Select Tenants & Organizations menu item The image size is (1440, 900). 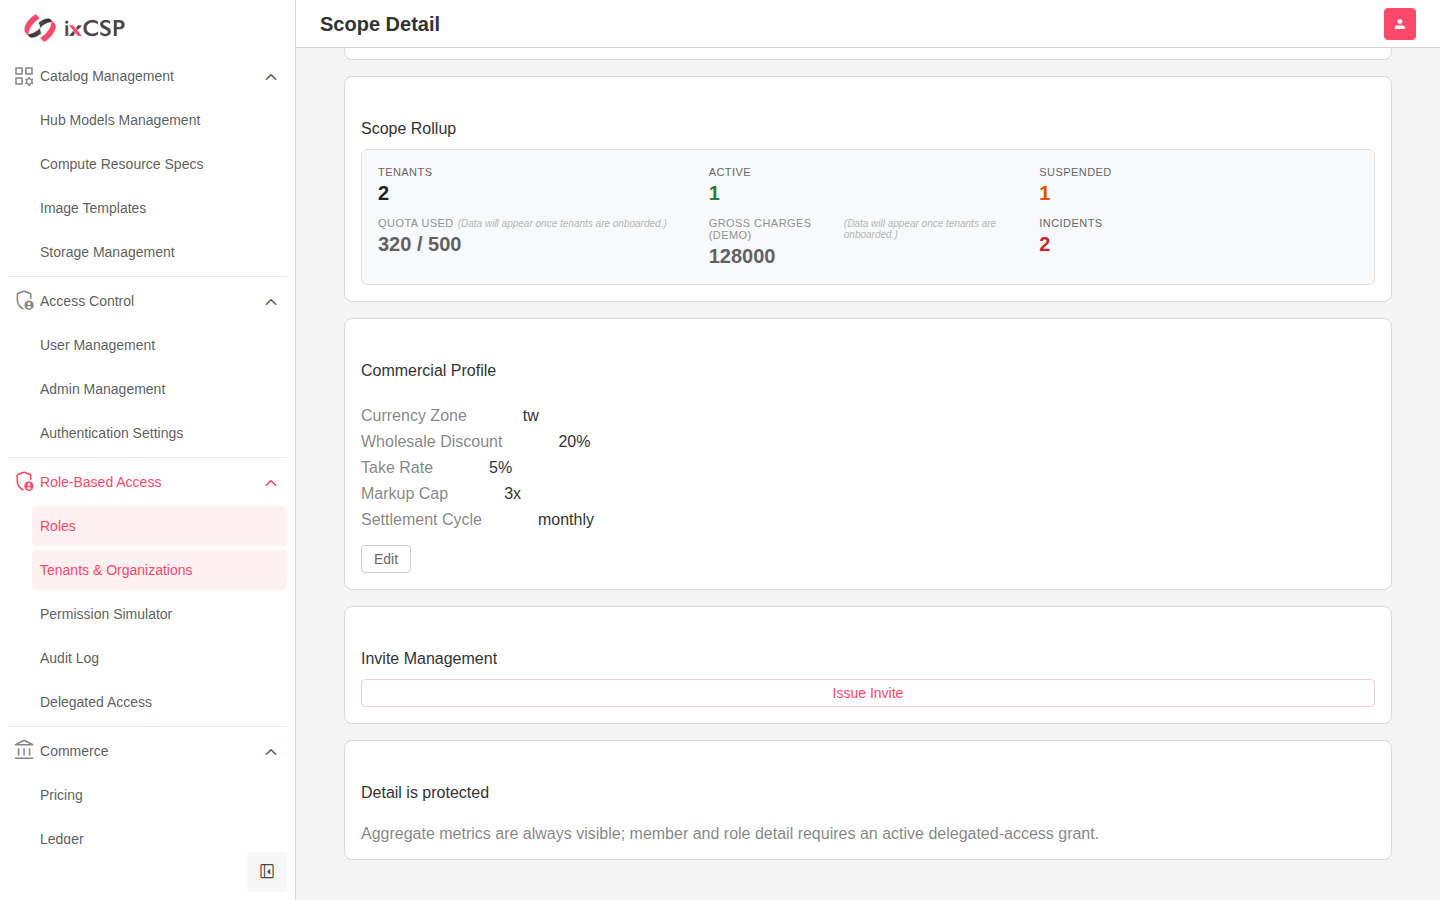click(x=159, y=570)
